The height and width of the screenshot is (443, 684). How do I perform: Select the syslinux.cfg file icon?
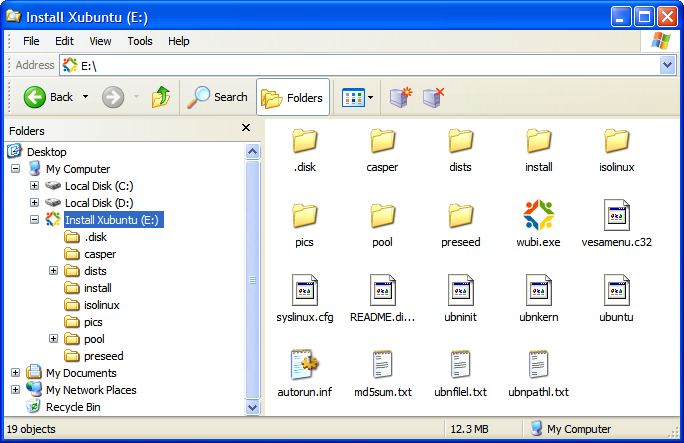coord(304,290)
